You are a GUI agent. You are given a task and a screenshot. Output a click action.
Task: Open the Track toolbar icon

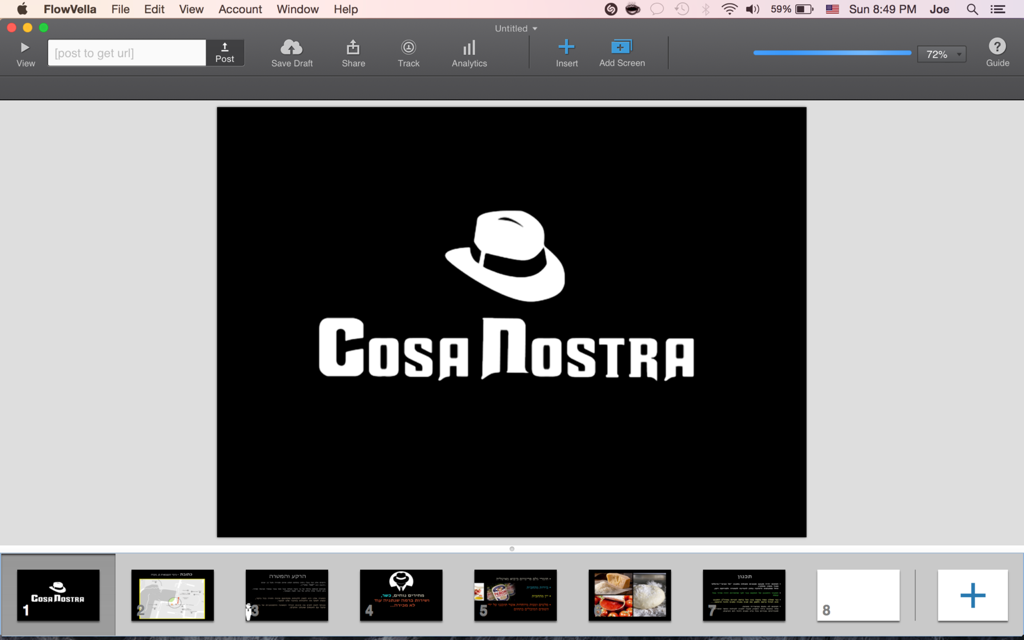[408, 47]
